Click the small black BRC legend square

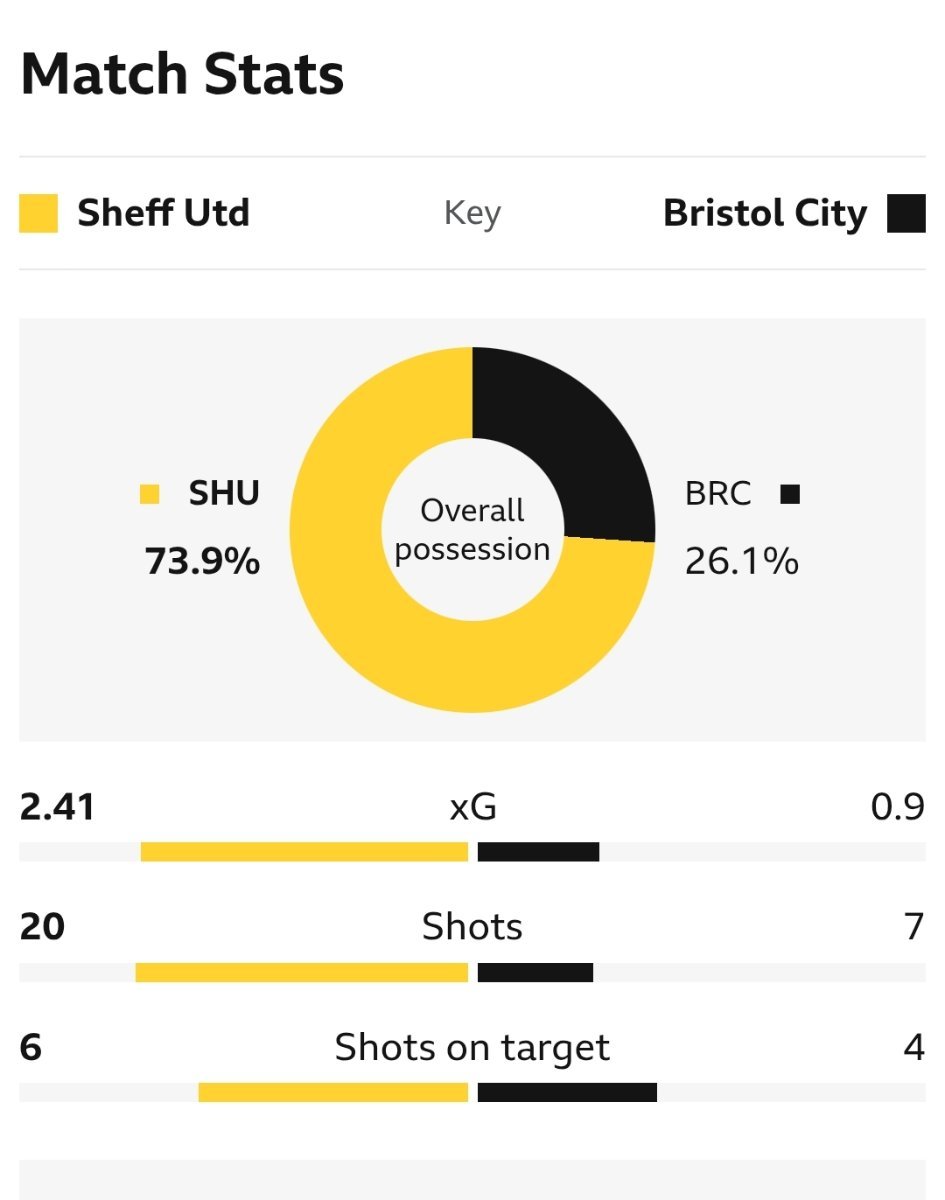(x=790, y=494)
